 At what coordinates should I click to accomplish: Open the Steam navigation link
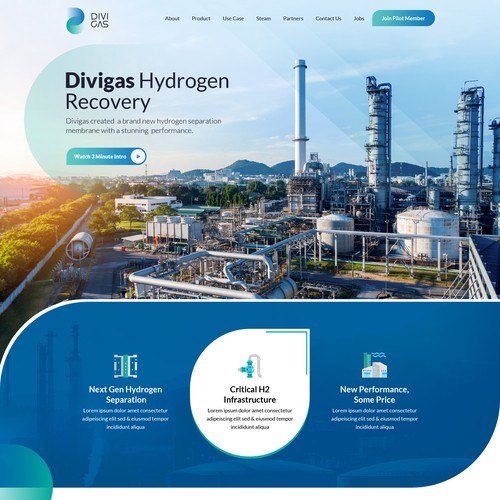tap(263, 18)
